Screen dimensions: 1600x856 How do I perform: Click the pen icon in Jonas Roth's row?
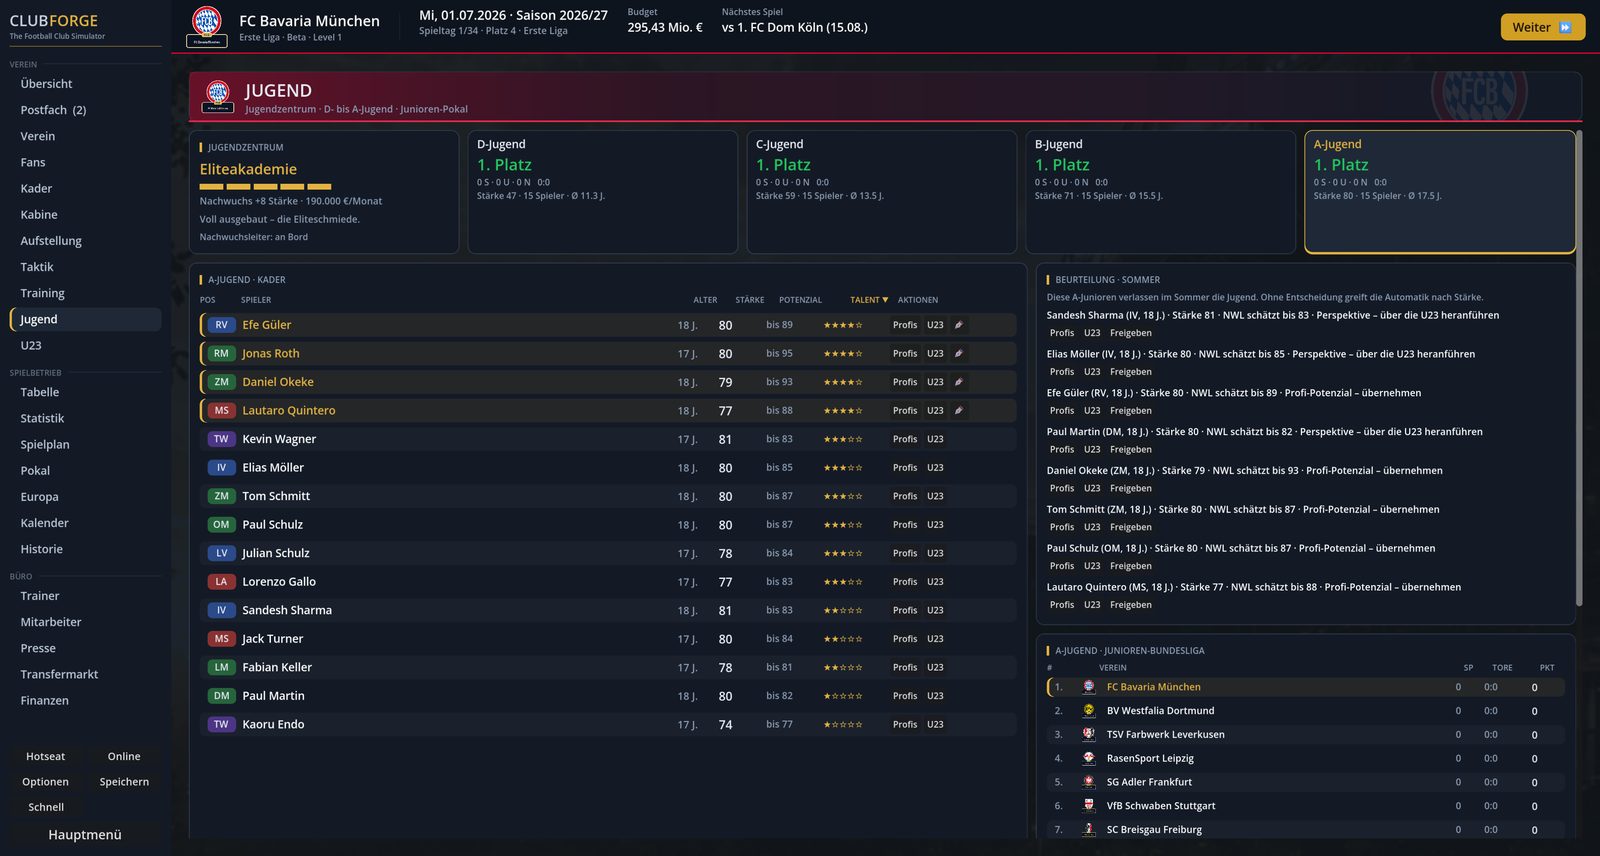[958, 353]
